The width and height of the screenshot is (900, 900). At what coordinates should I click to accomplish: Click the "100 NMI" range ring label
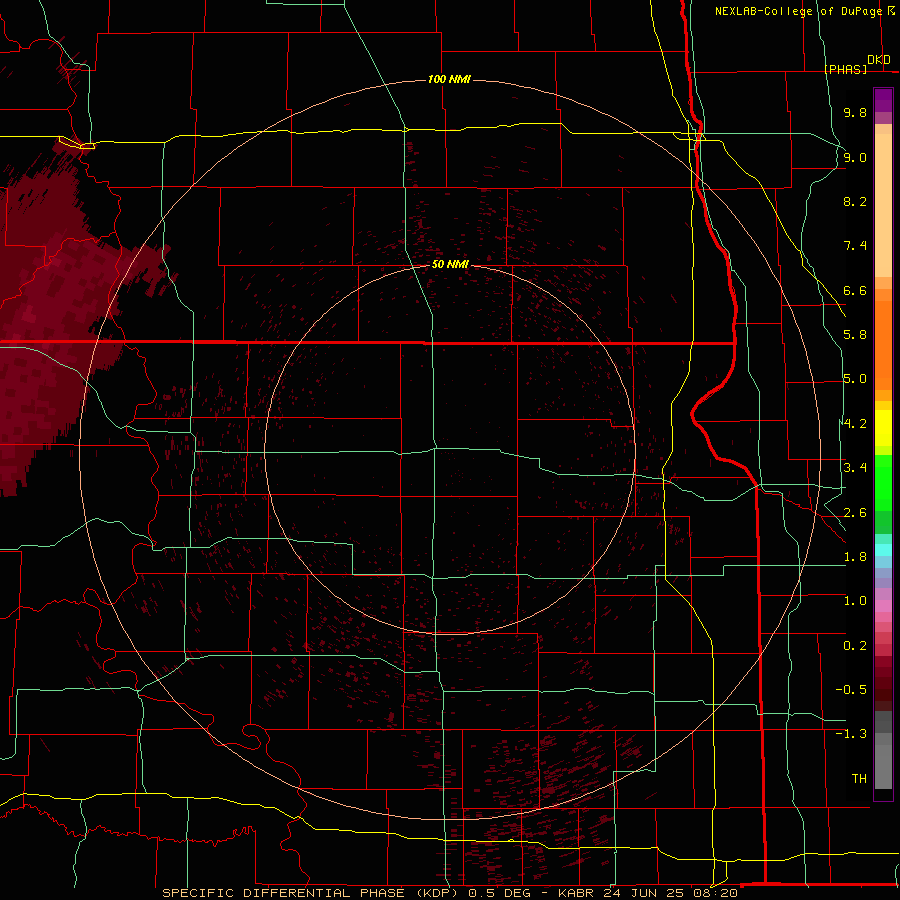449,79
